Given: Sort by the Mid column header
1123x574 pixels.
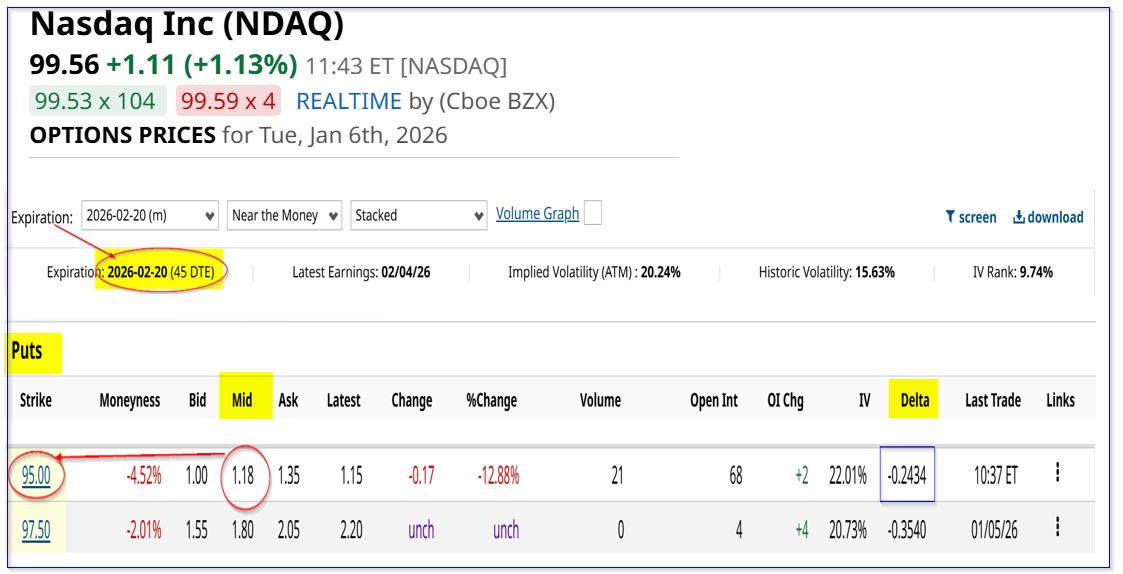Looking at the screenshot, I should click(242, 401).
